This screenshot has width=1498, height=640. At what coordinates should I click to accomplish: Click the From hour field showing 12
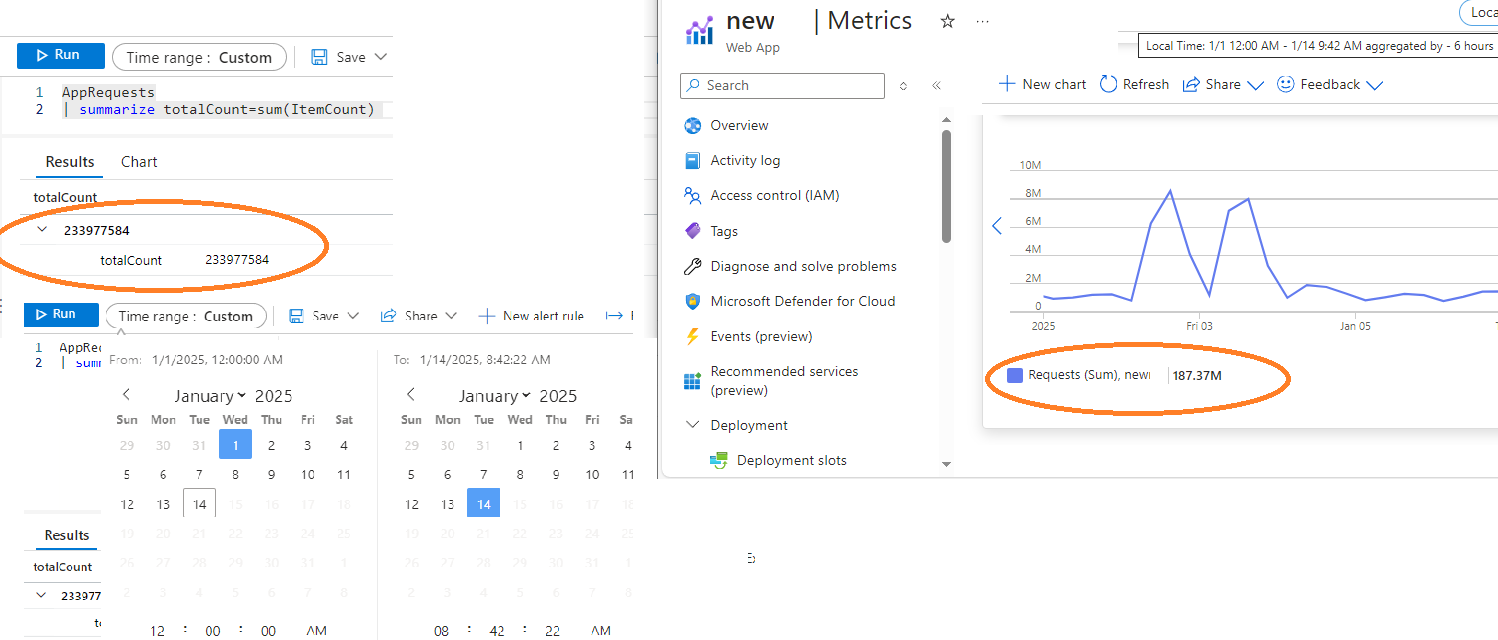click(x=157, y=631)
